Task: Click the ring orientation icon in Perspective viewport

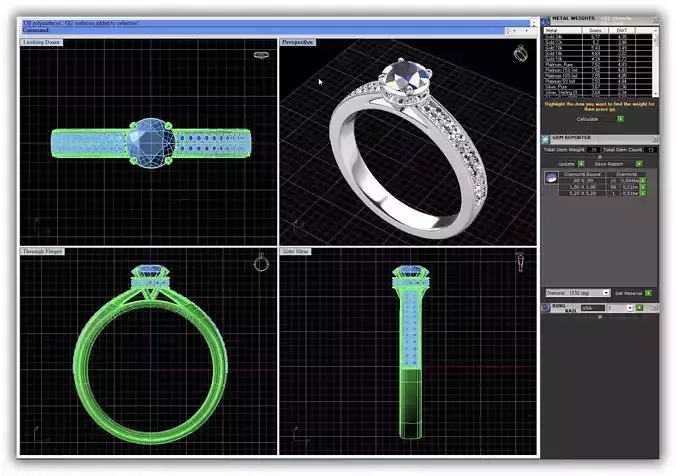Action: pyautogui.click(x=521, y=53)
